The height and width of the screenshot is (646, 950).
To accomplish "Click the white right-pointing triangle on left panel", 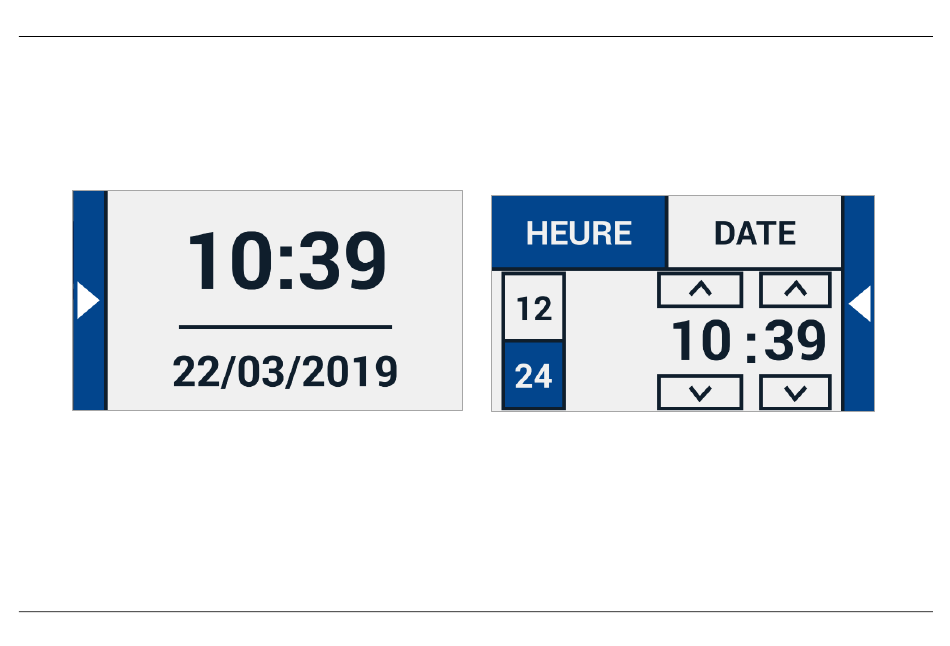I will click(x=88, y=301).
